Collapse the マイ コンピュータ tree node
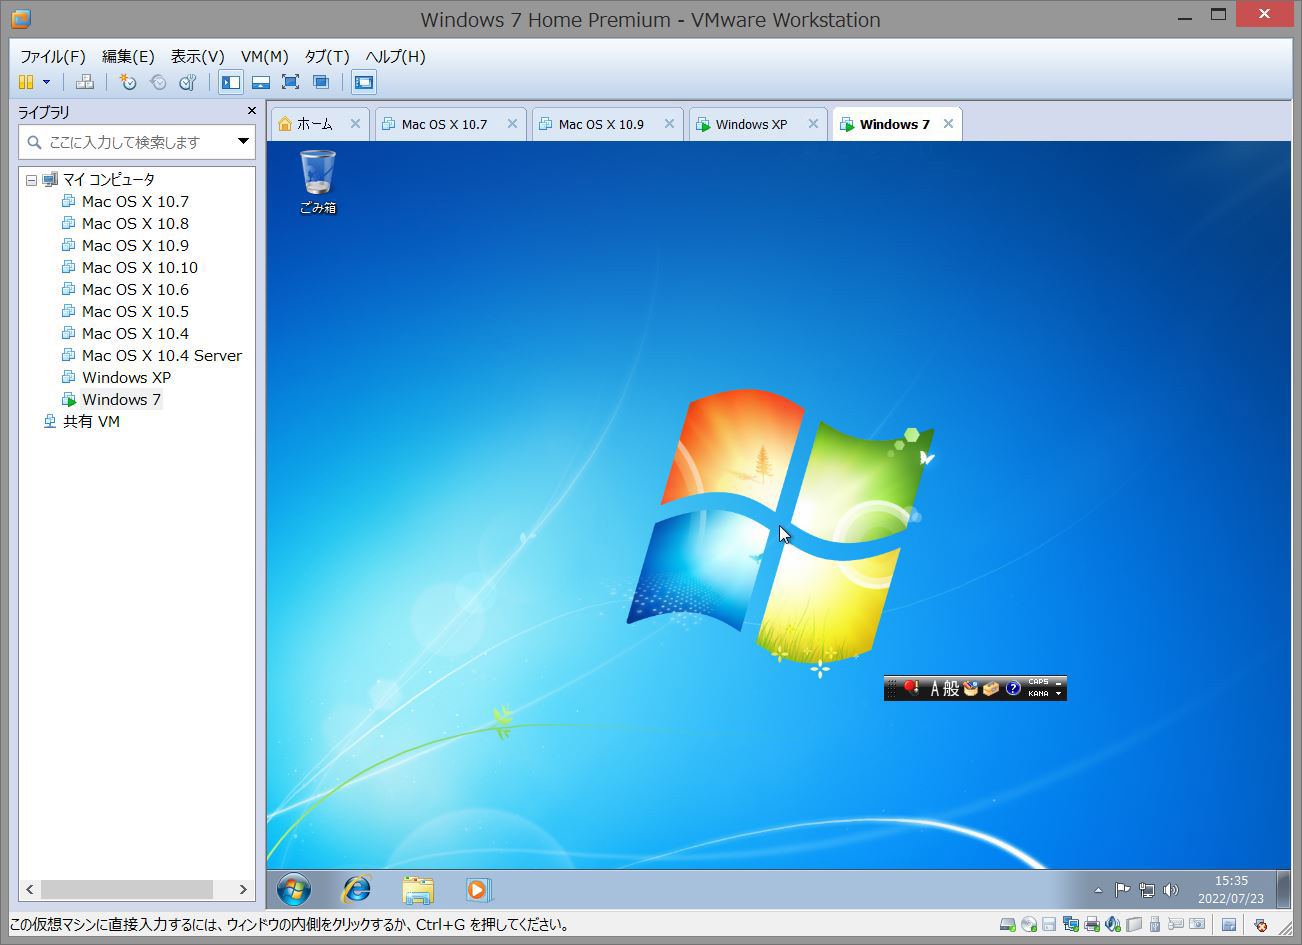The width and height of the screenshot is (1302, 945). [x=31, y=180]
